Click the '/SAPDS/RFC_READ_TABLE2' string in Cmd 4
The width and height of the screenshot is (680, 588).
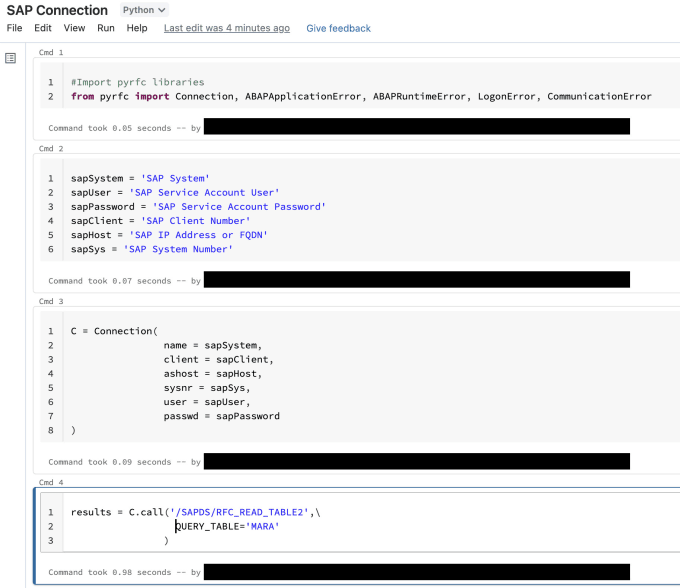(239, 512)
